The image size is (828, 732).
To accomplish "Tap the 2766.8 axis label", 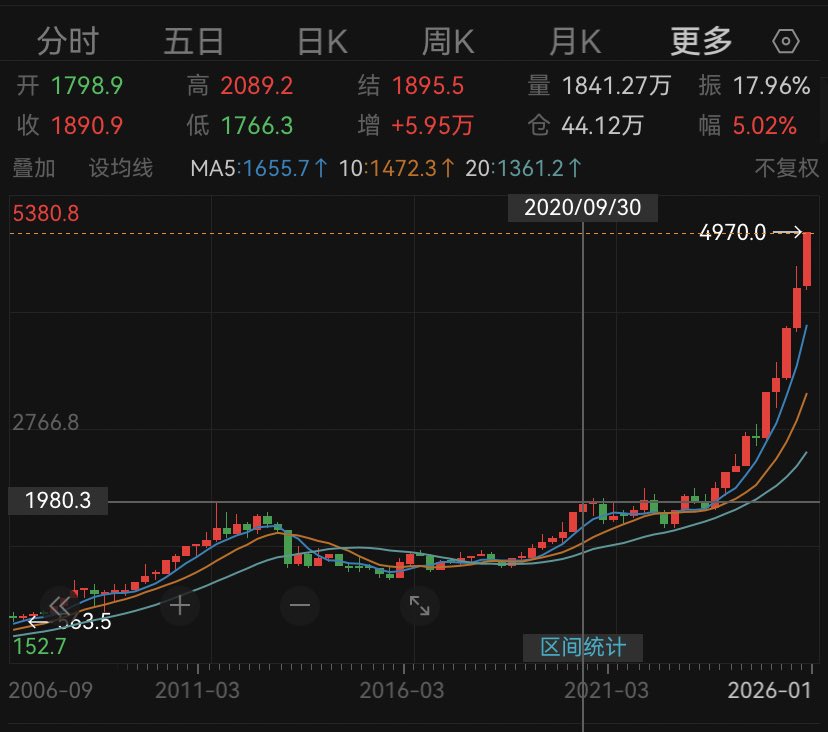I will [x=46, y=423].
